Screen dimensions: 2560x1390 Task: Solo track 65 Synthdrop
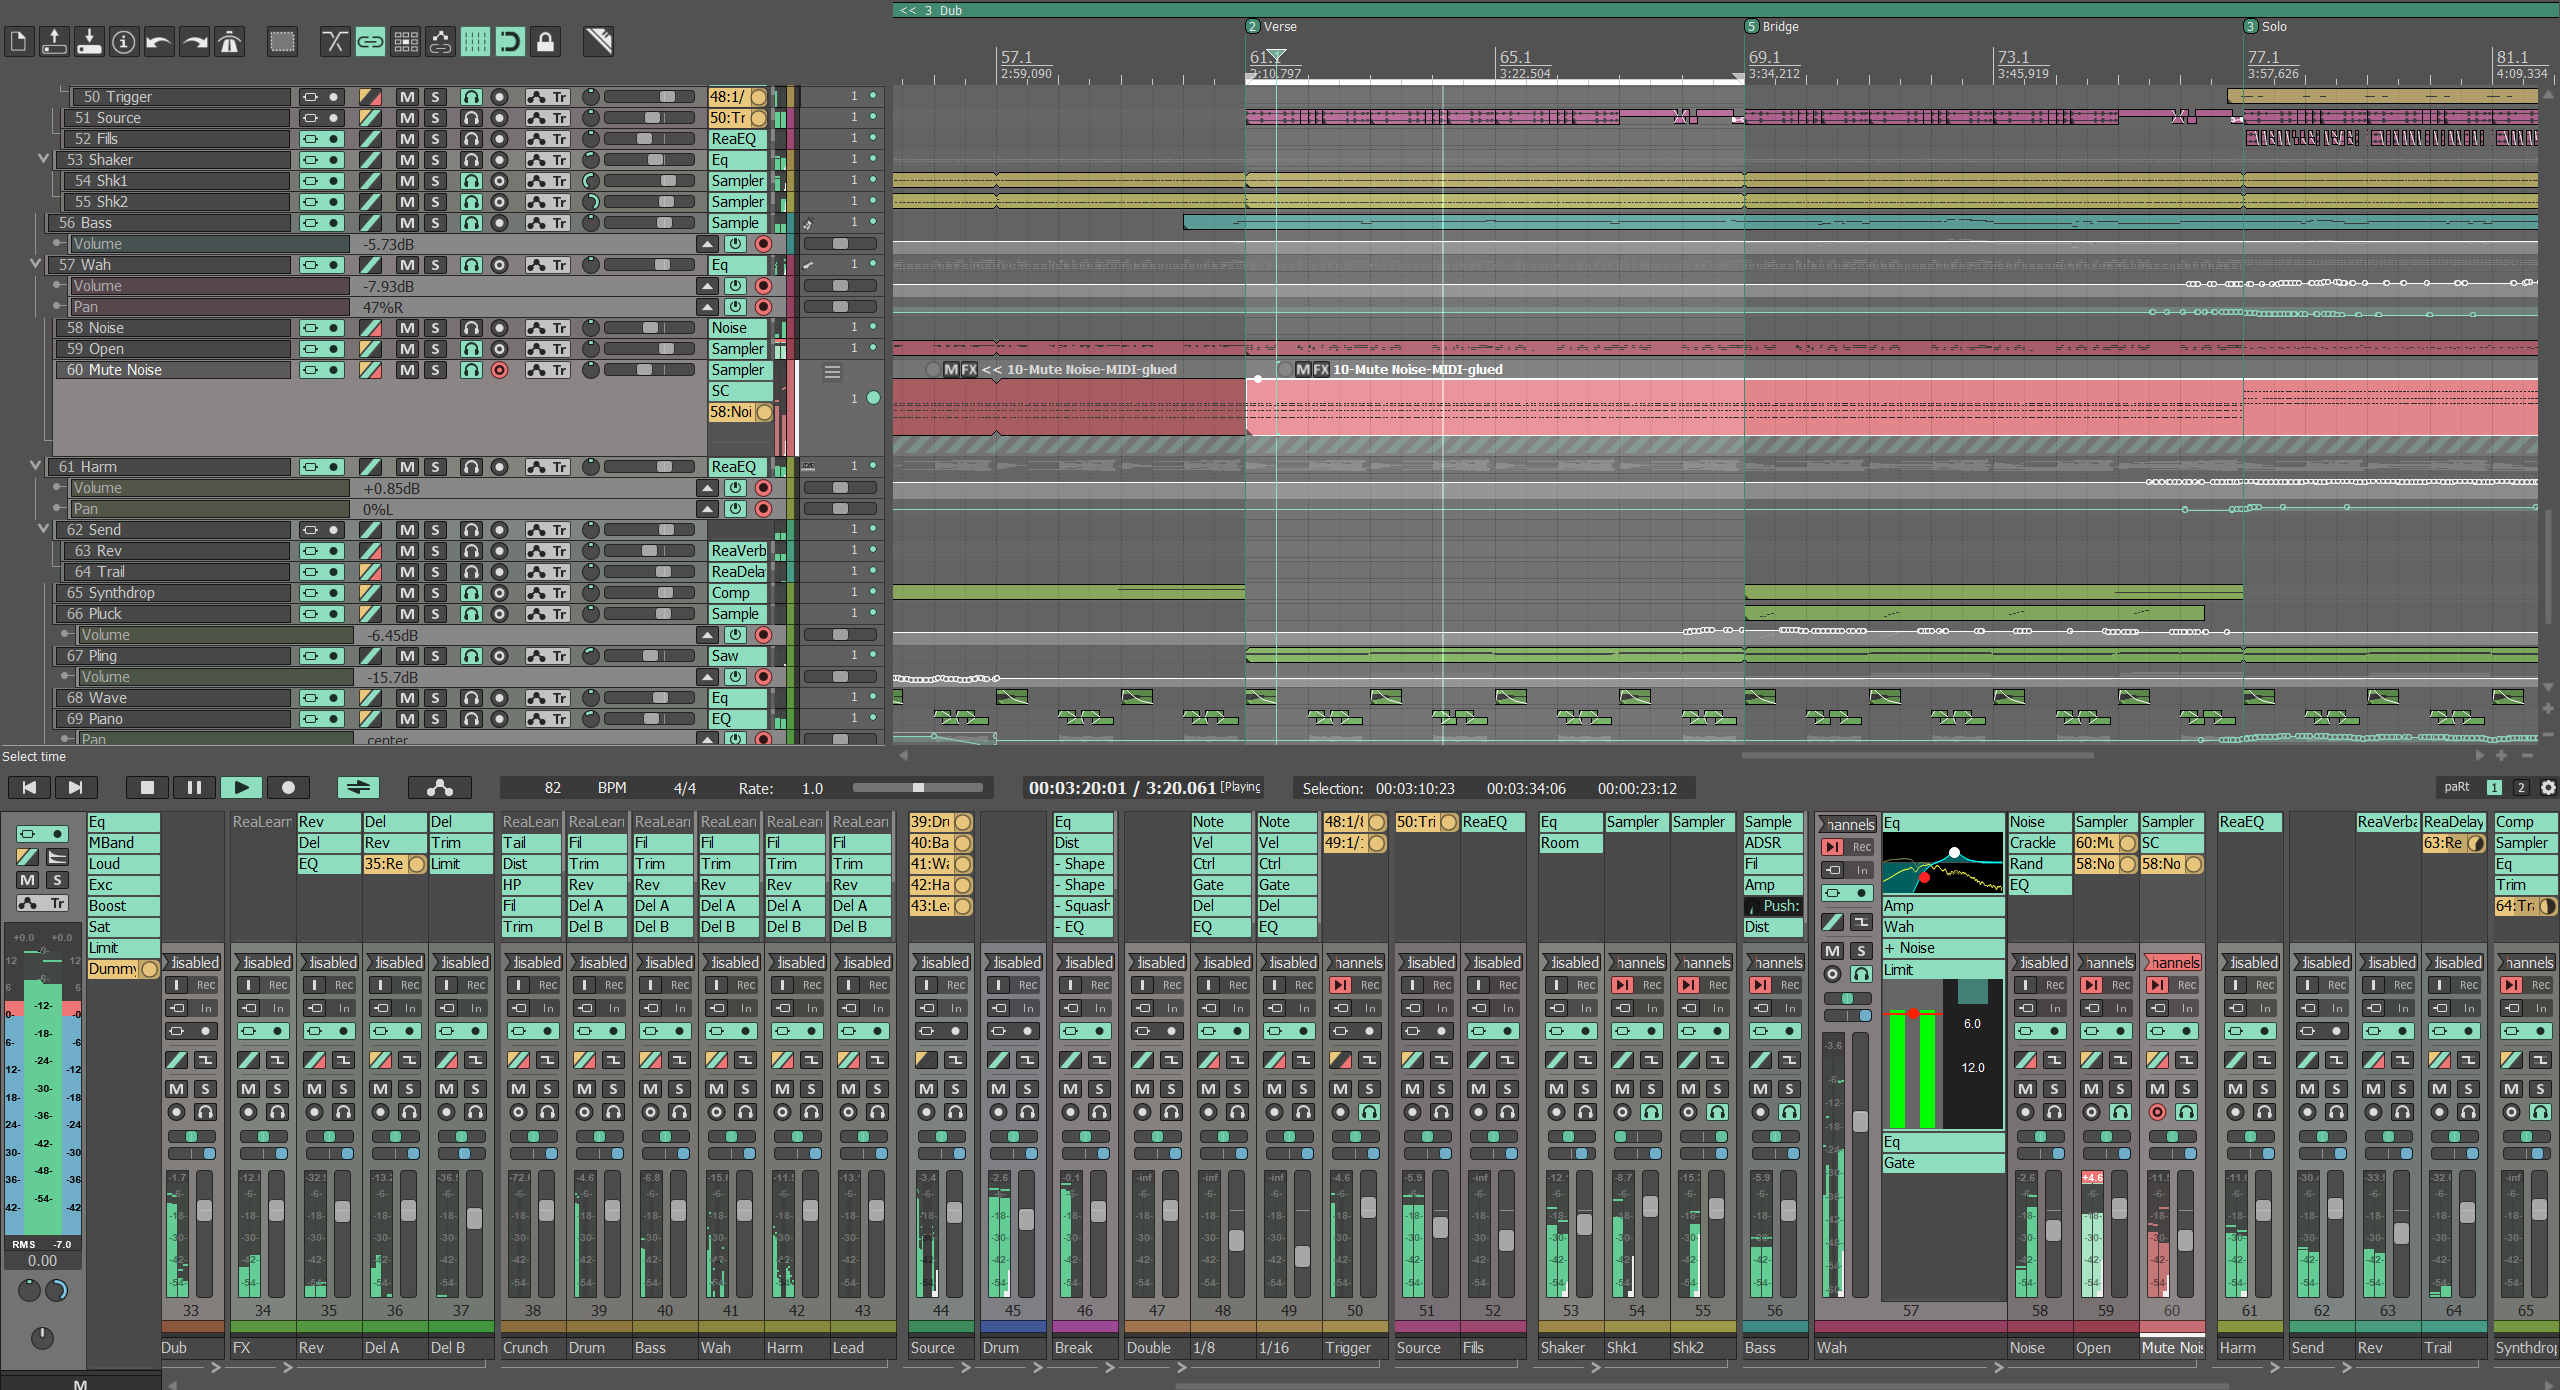tap(435, 593)
